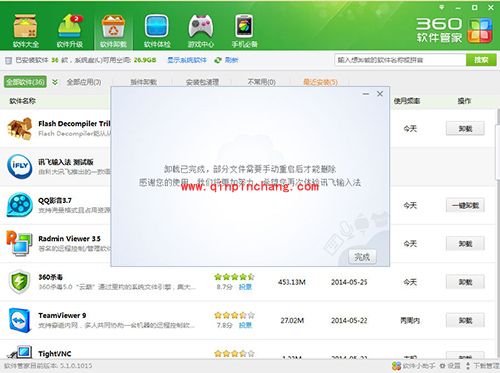Viewport: 500px width, 373px height.
Task: Focus the software name search box
Action: [x=400, y=60]
